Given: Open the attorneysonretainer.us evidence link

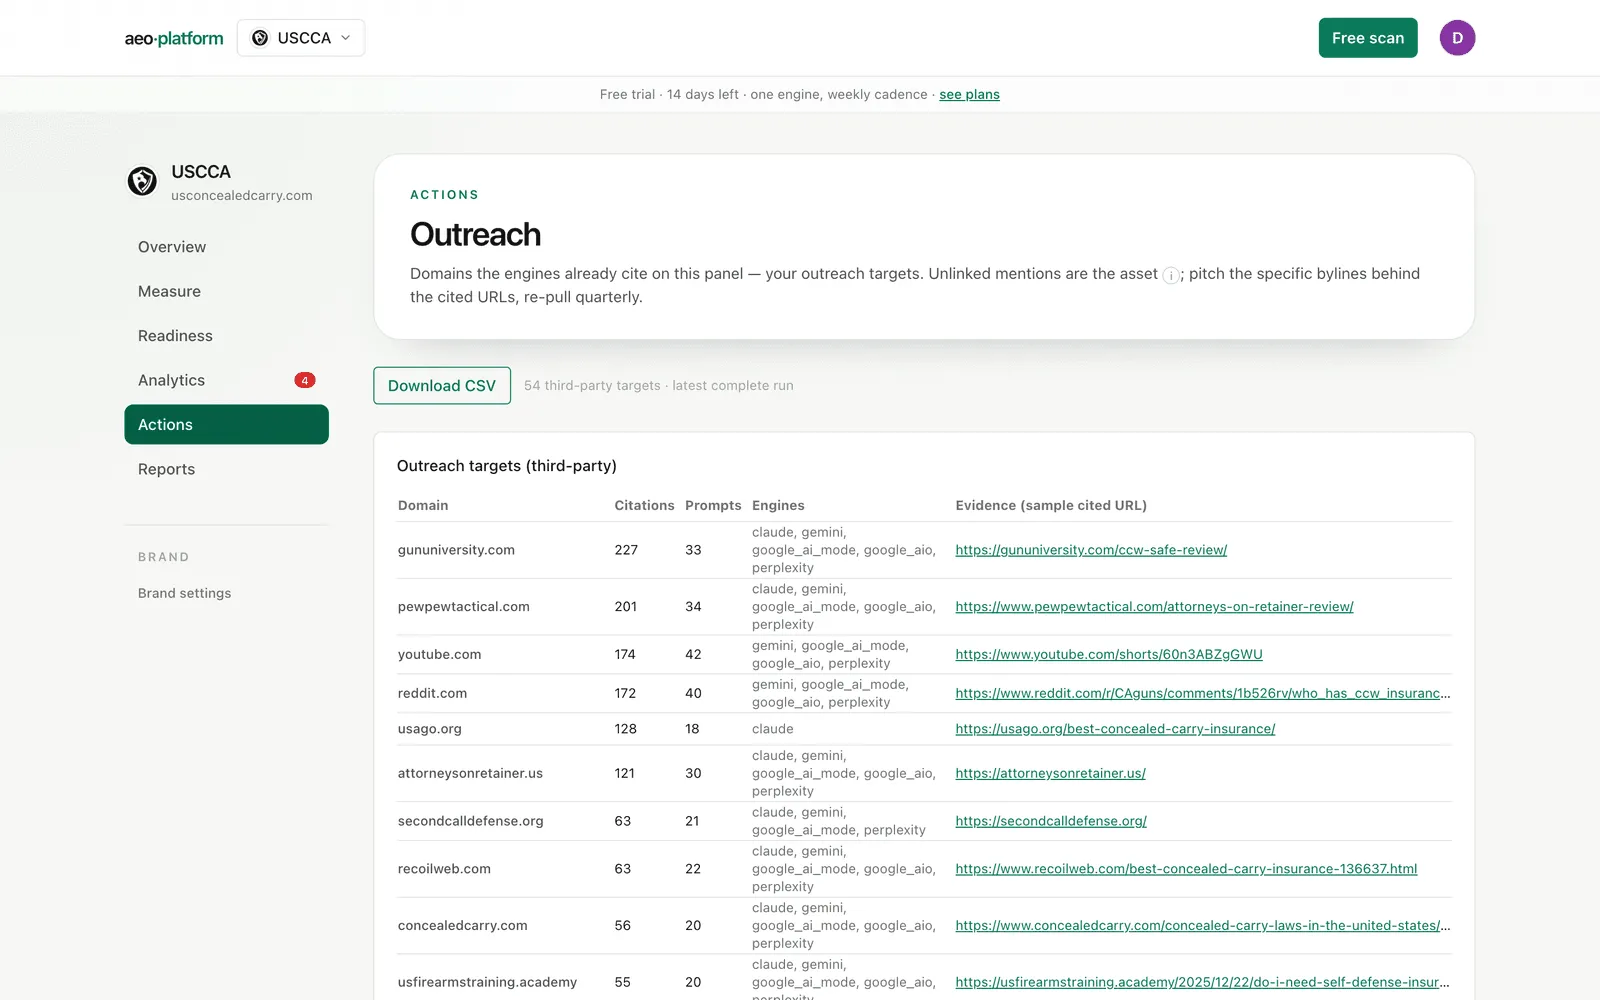Looking at the screenshot, I should (x=1050, y=773).
